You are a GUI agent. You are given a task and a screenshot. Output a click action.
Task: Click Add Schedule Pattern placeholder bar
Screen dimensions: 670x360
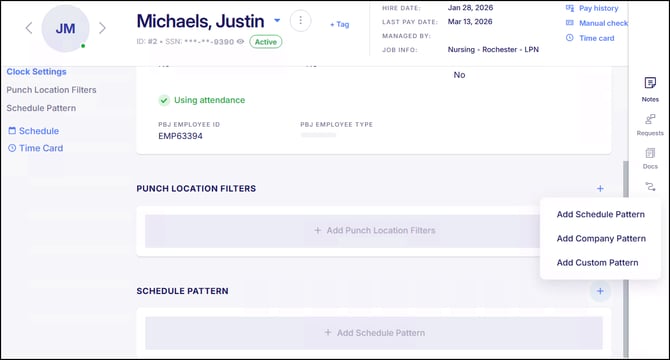point(374,333)
